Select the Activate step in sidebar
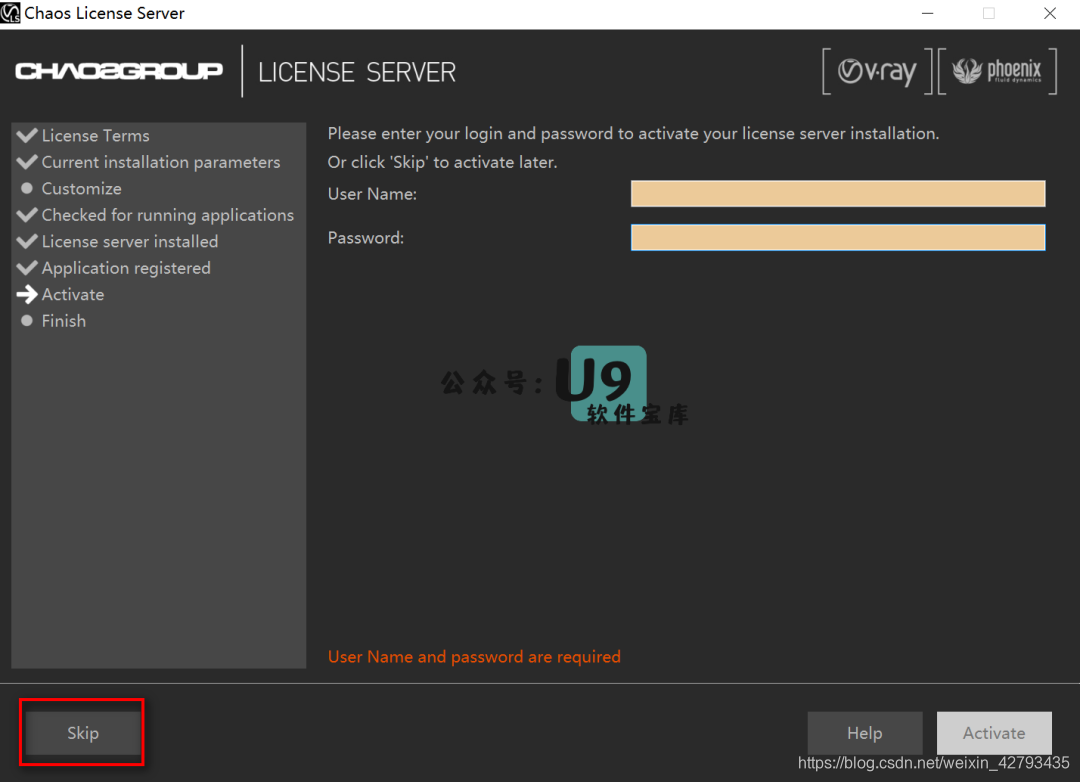The image size is (1080, 782). (x=73, y=294)
